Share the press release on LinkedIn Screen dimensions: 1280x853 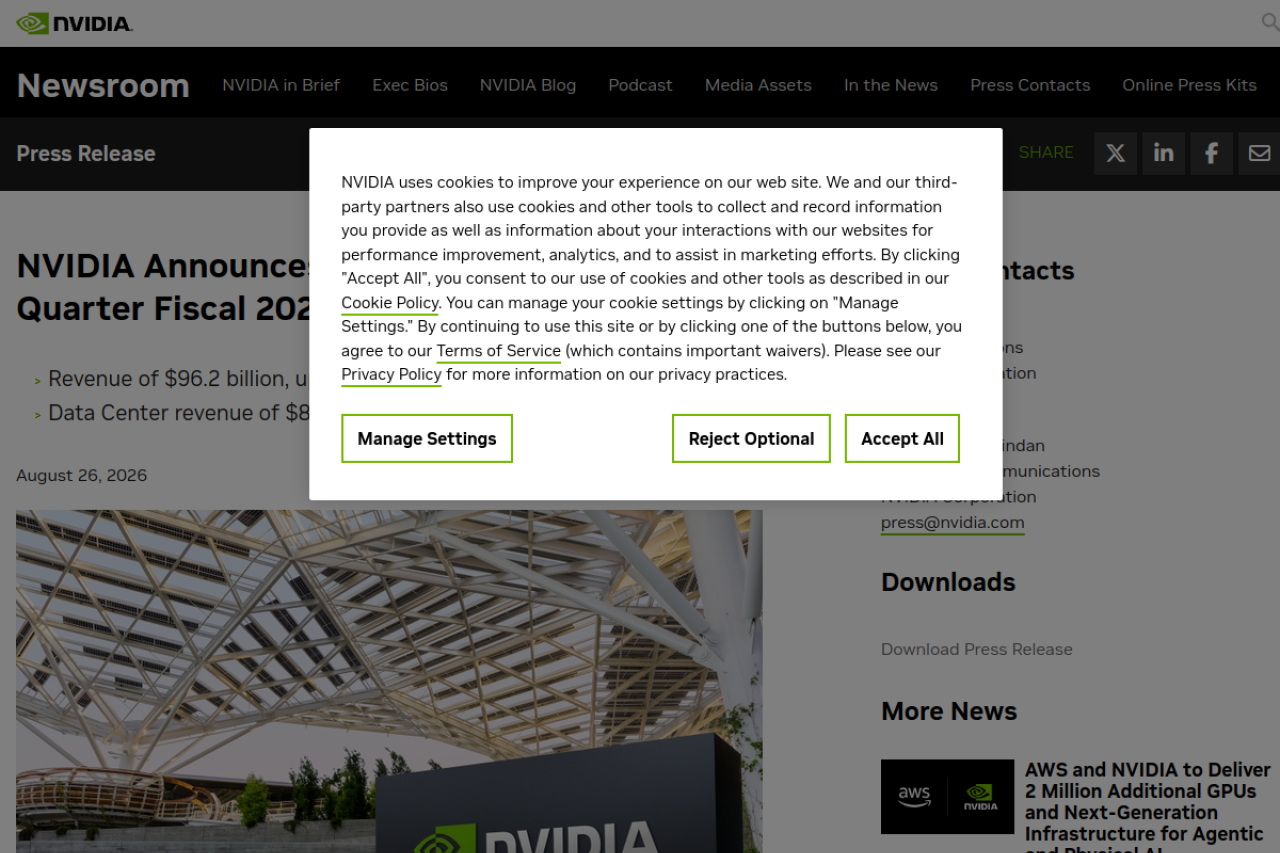click(1163, 153)
